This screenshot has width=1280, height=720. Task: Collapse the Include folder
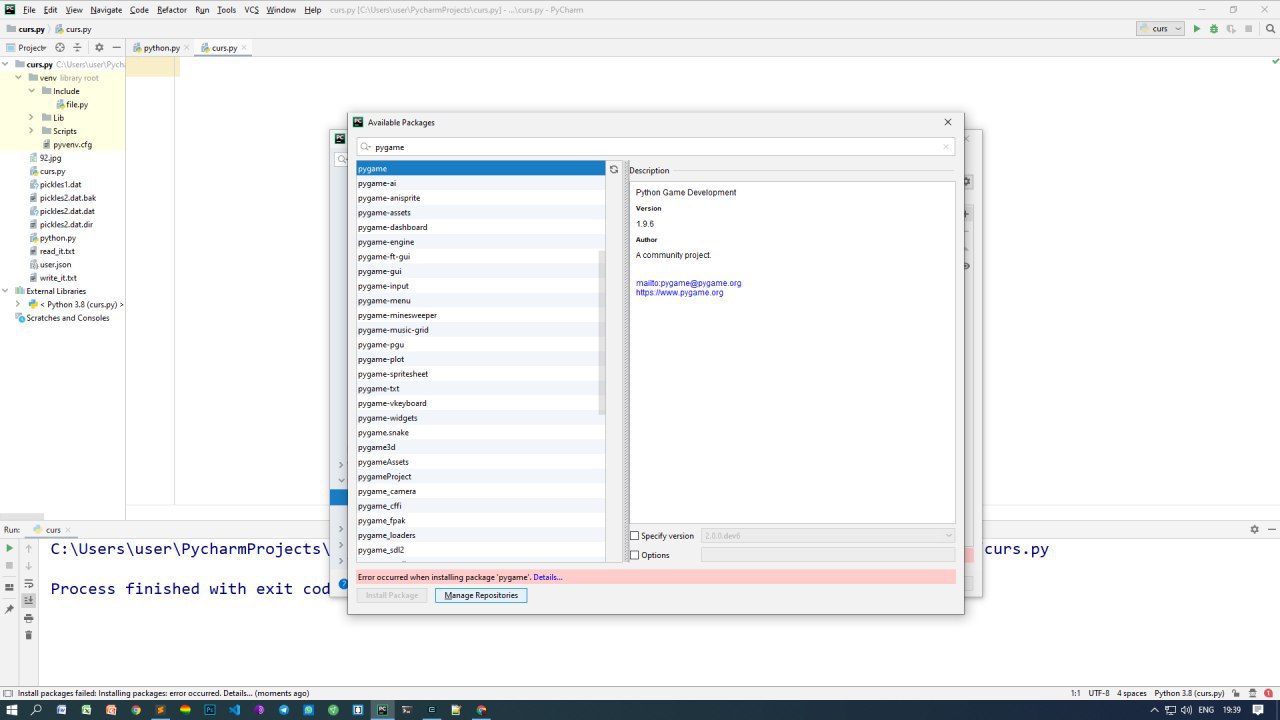32,91
